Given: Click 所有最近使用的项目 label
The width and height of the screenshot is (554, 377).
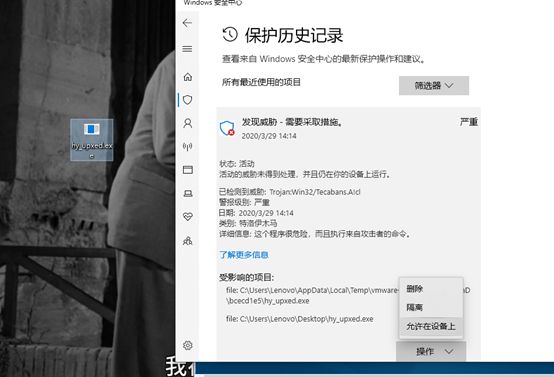Looking at the screenshot, I should (x=261, y=82).
